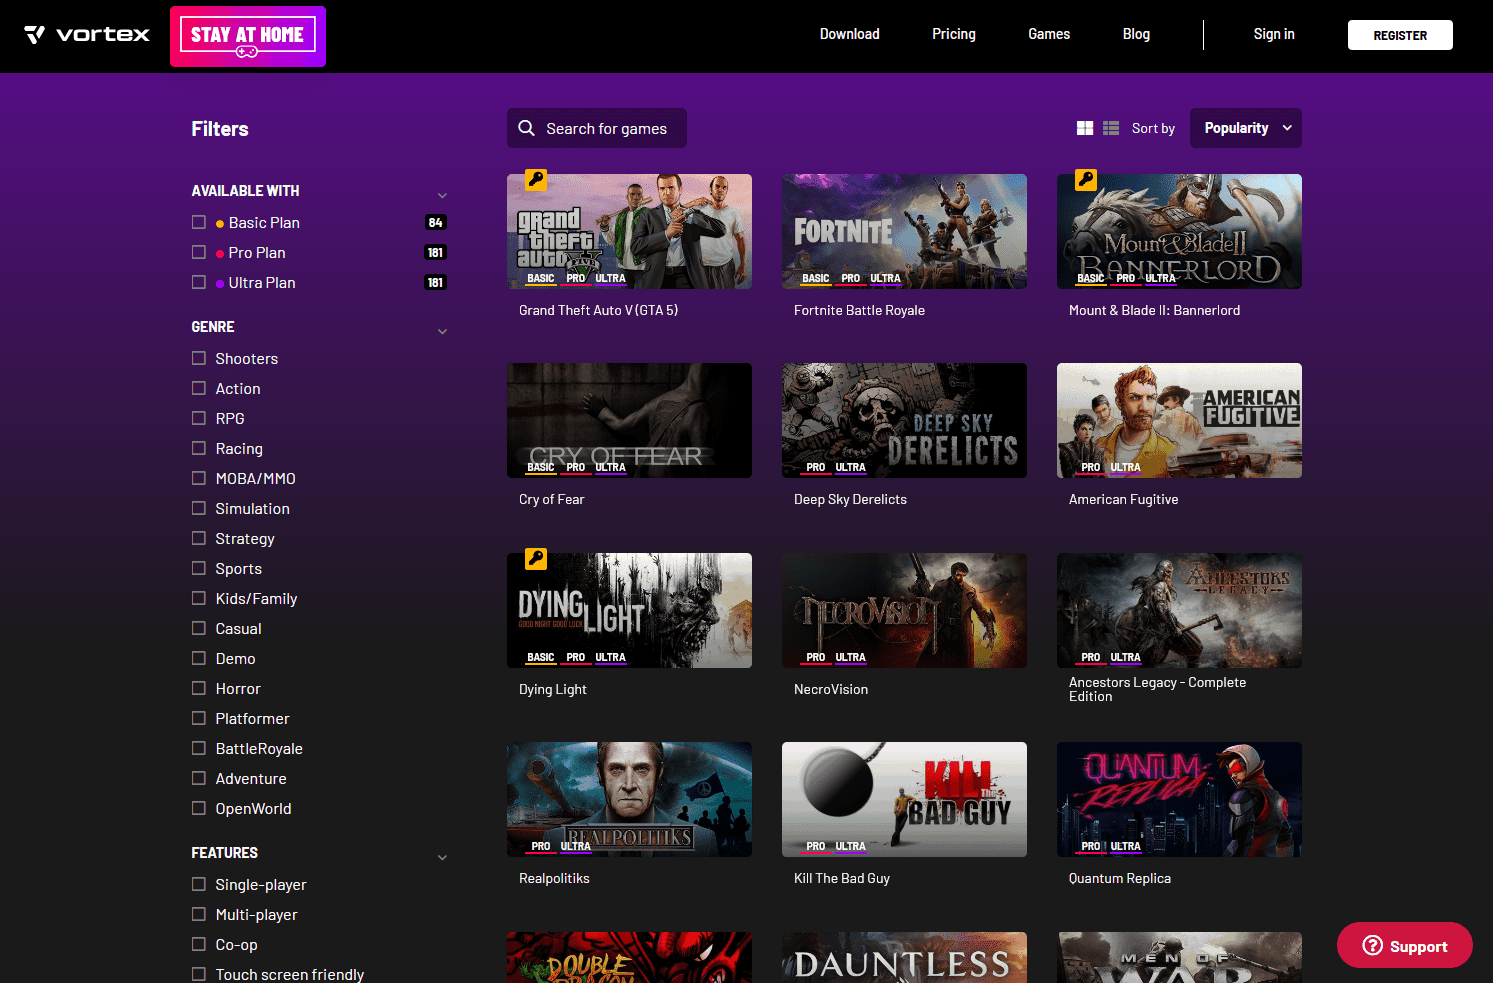Image resolution: width=1493 pixels, height=983 pixels.
Task: Check the MOBA/MMO genre checkbox
Action: click(199, 478)
